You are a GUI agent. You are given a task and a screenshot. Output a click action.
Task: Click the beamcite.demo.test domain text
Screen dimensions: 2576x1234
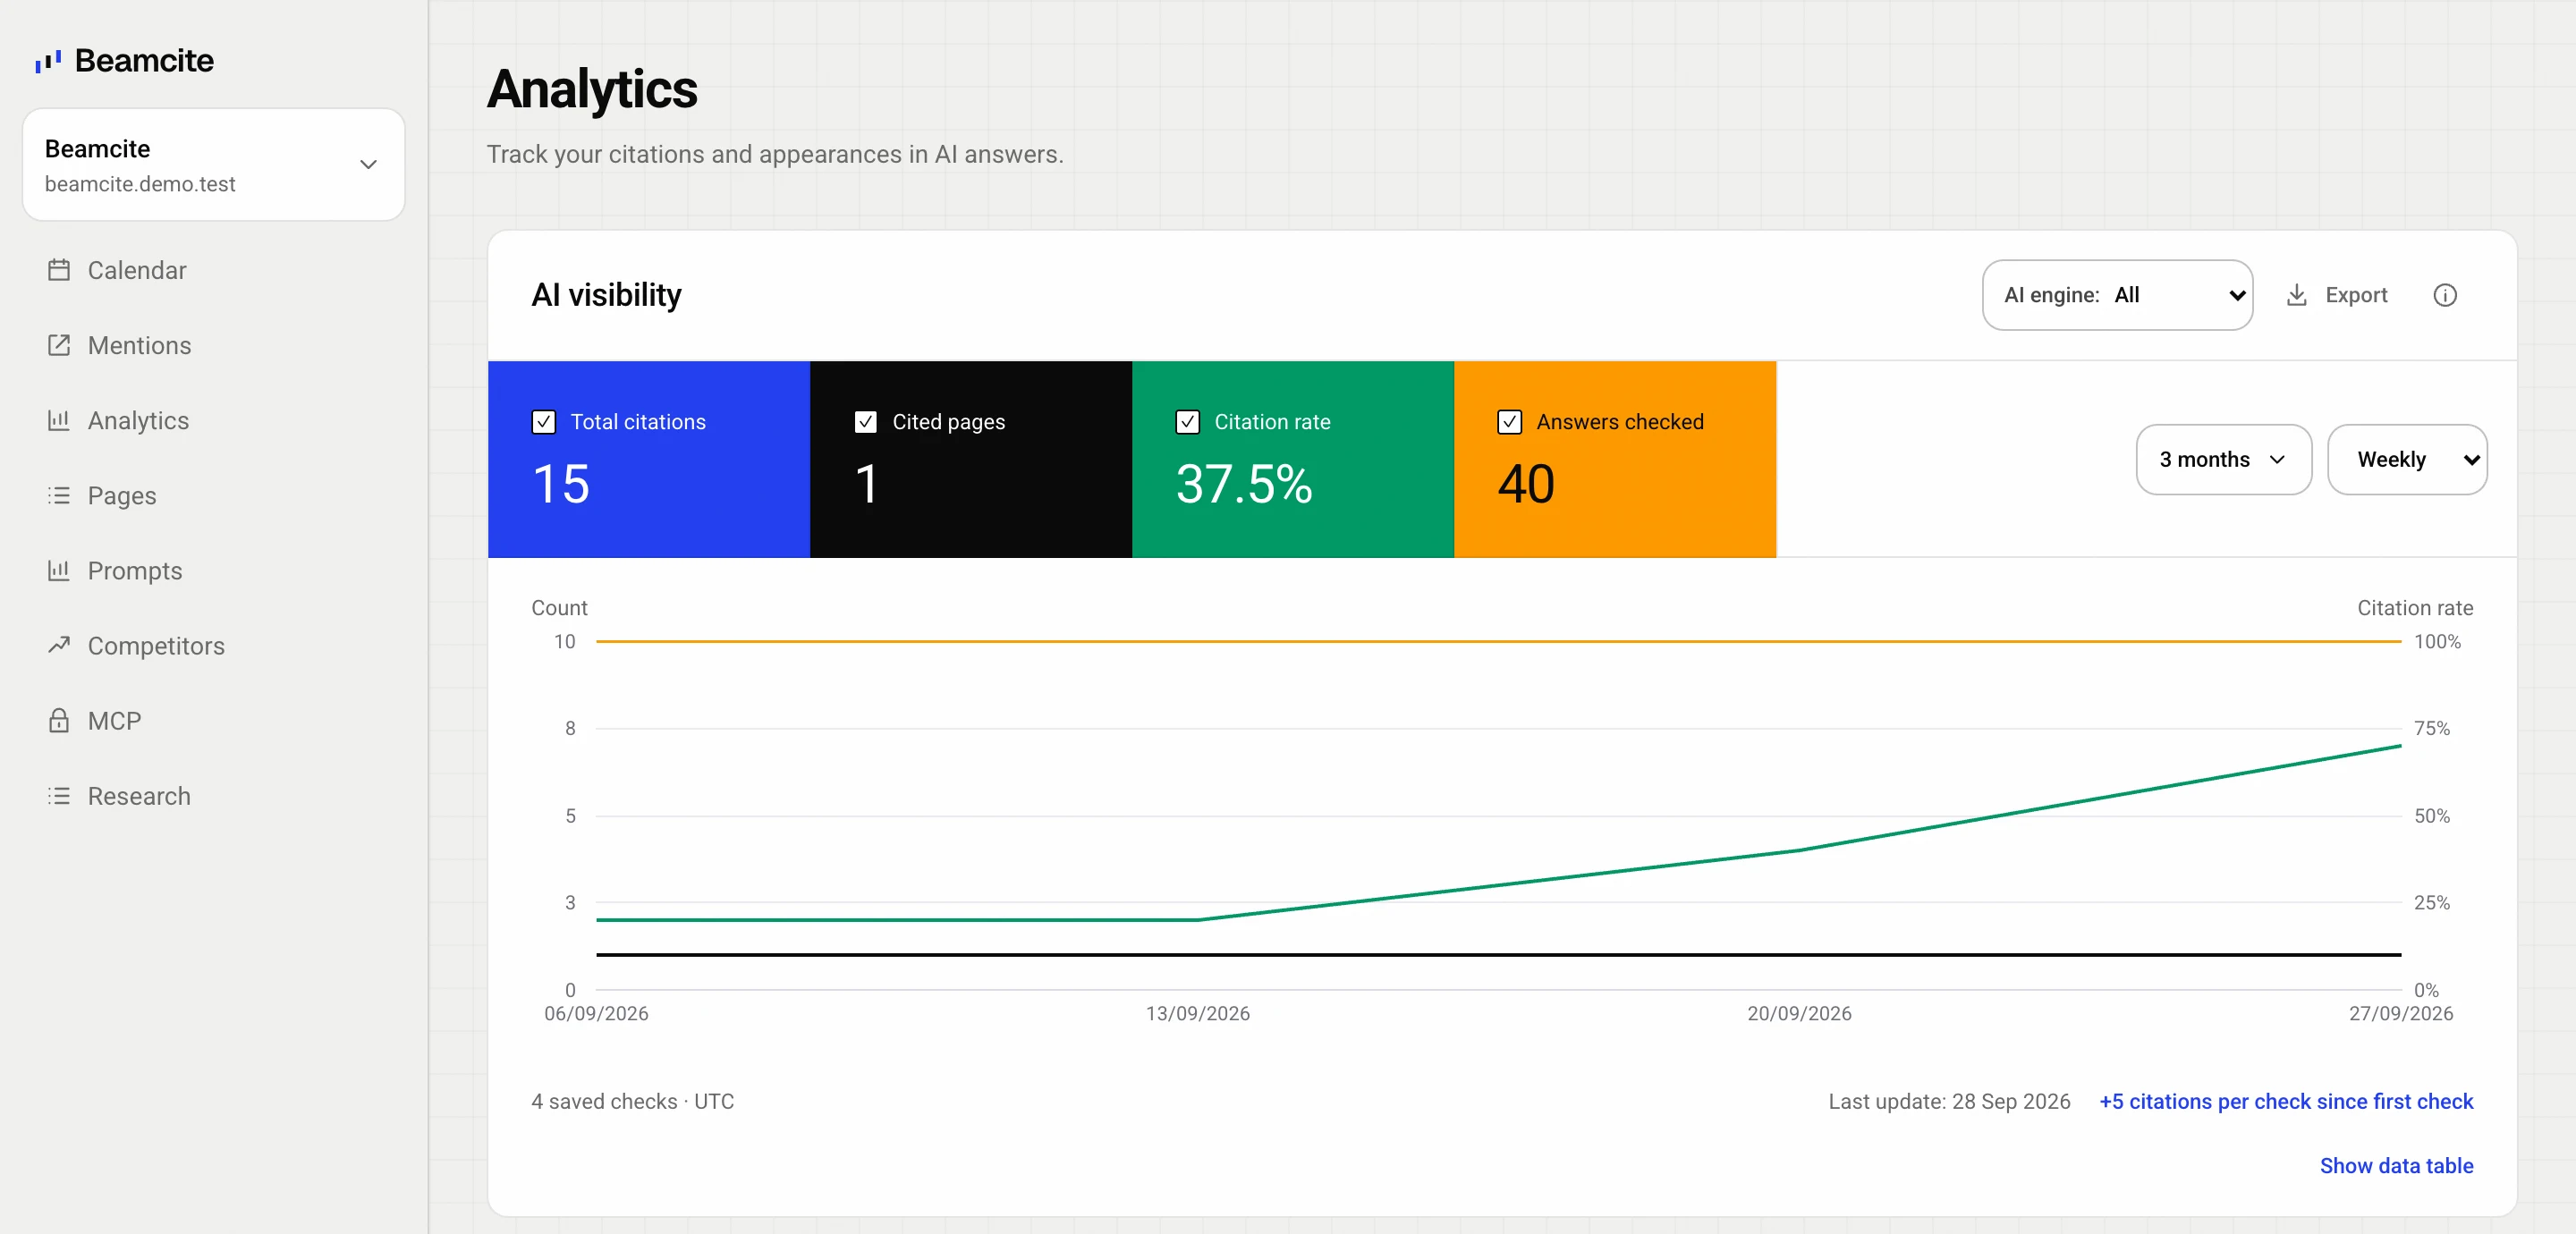[140, 184]
